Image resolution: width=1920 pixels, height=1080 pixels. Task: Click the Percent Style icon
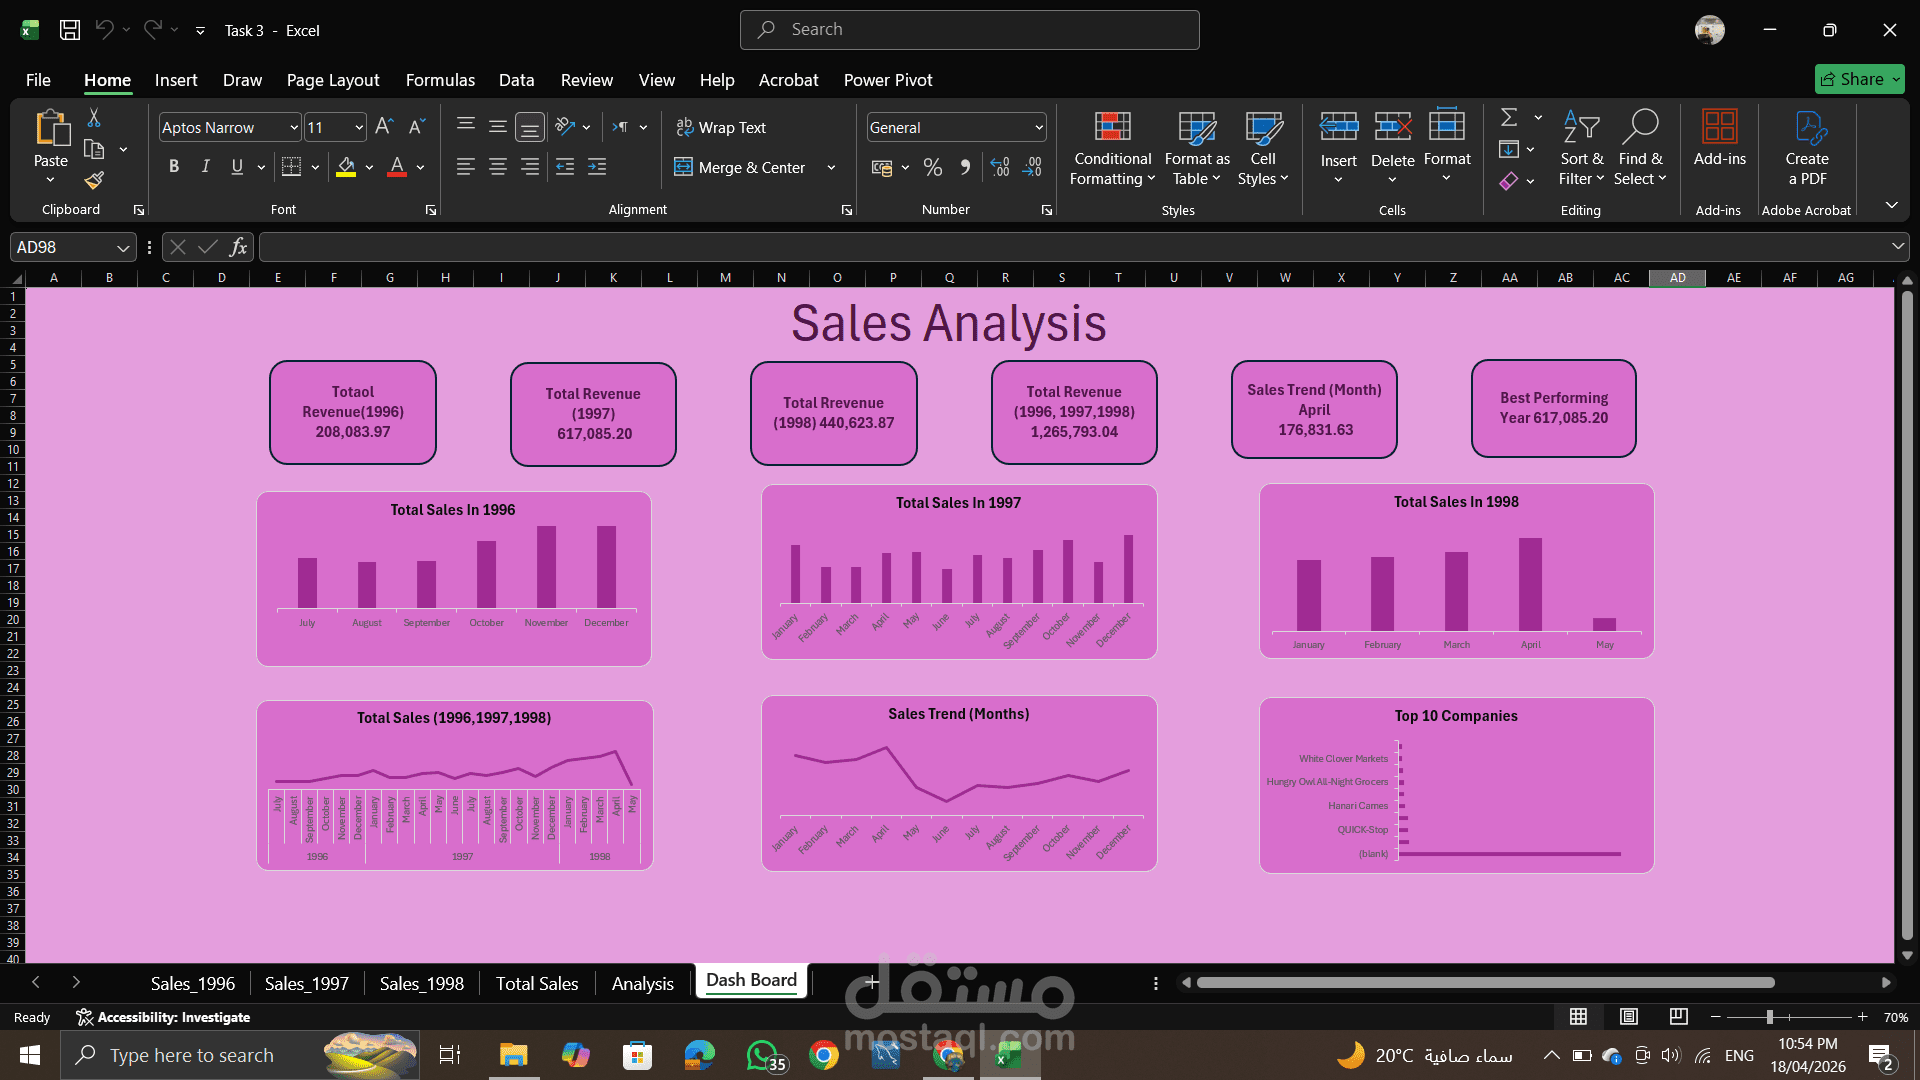tap(932, 167)
